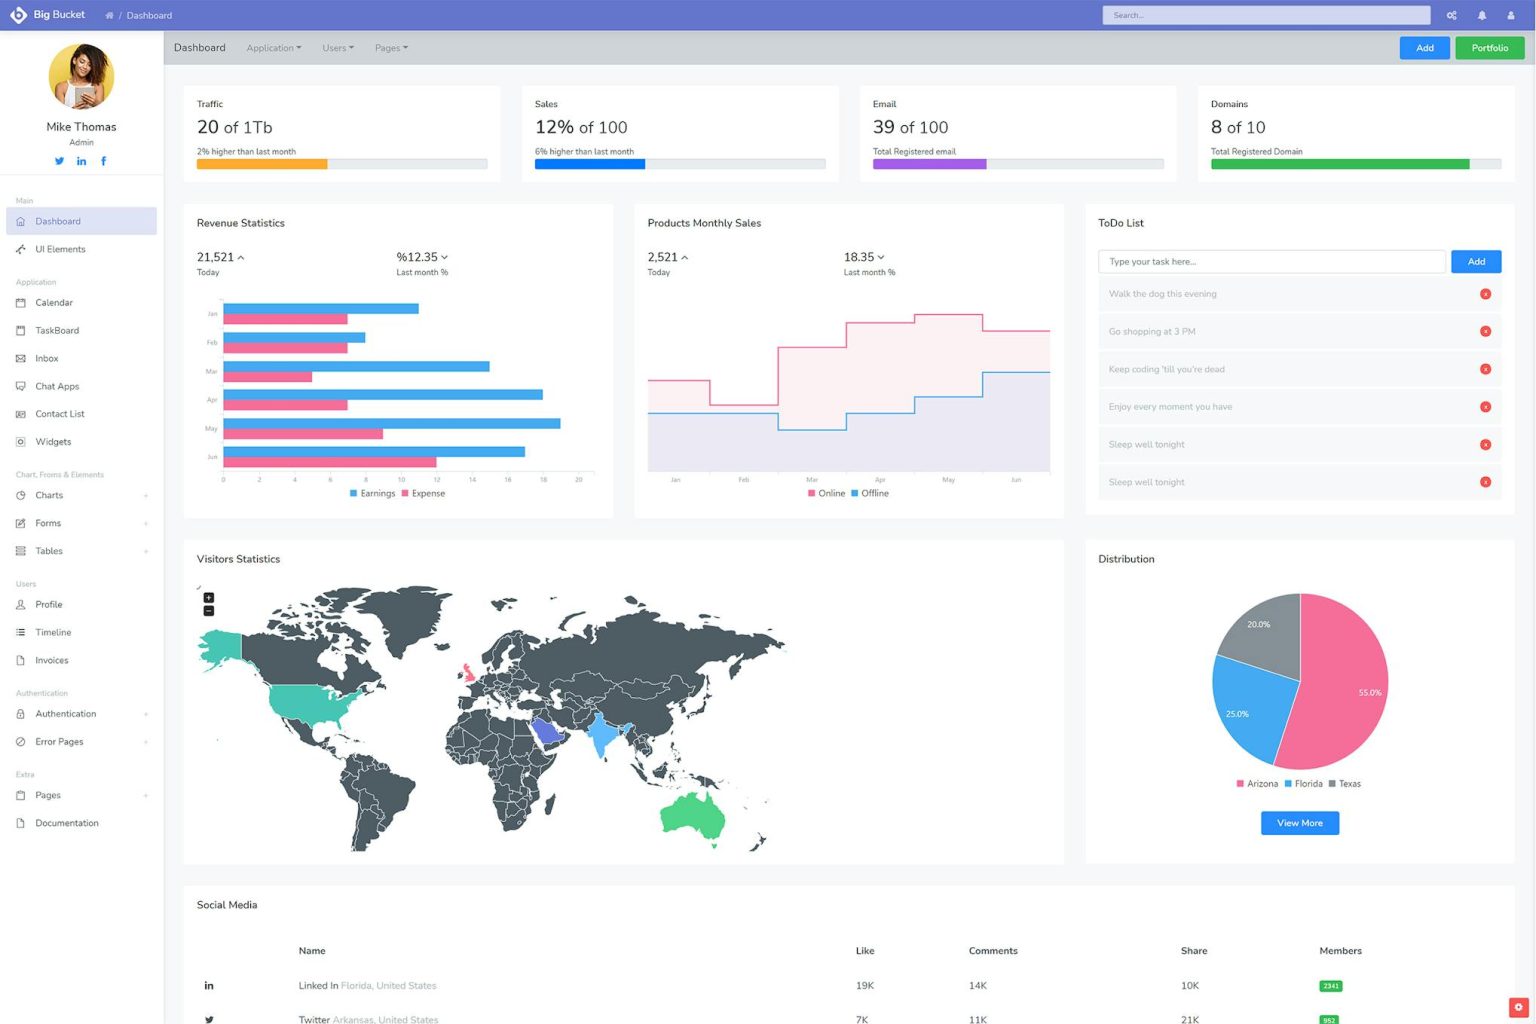
Task: Open the Documentation page
Action: 66,822
